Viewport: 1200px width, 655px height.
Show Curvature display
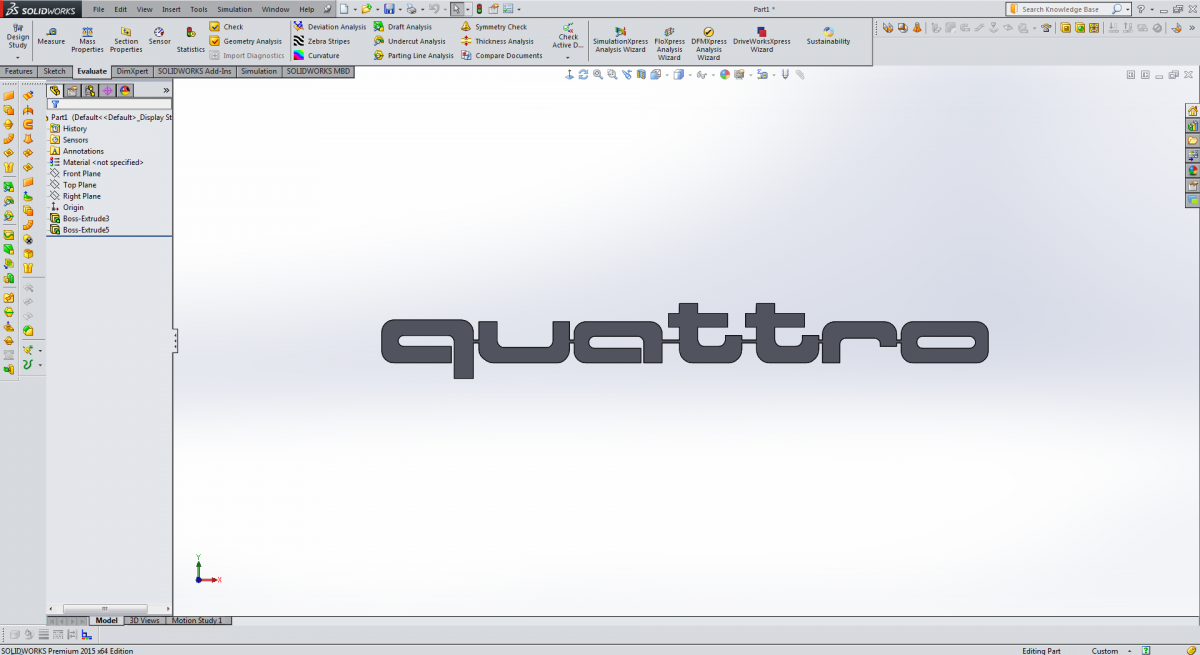pos(316,56)
